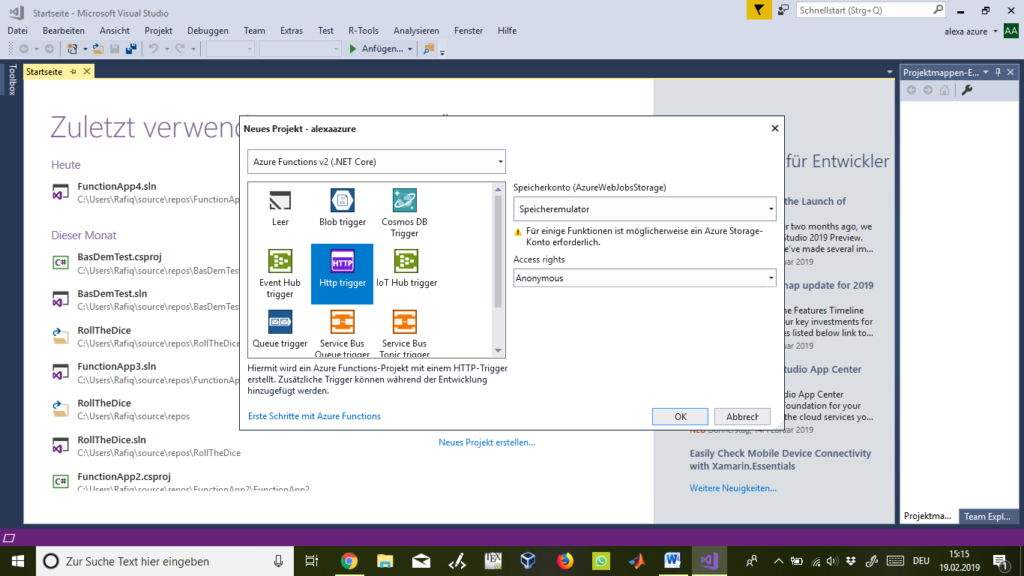
Task: Click the feedback notification flag icon
Action: [759, 10]
